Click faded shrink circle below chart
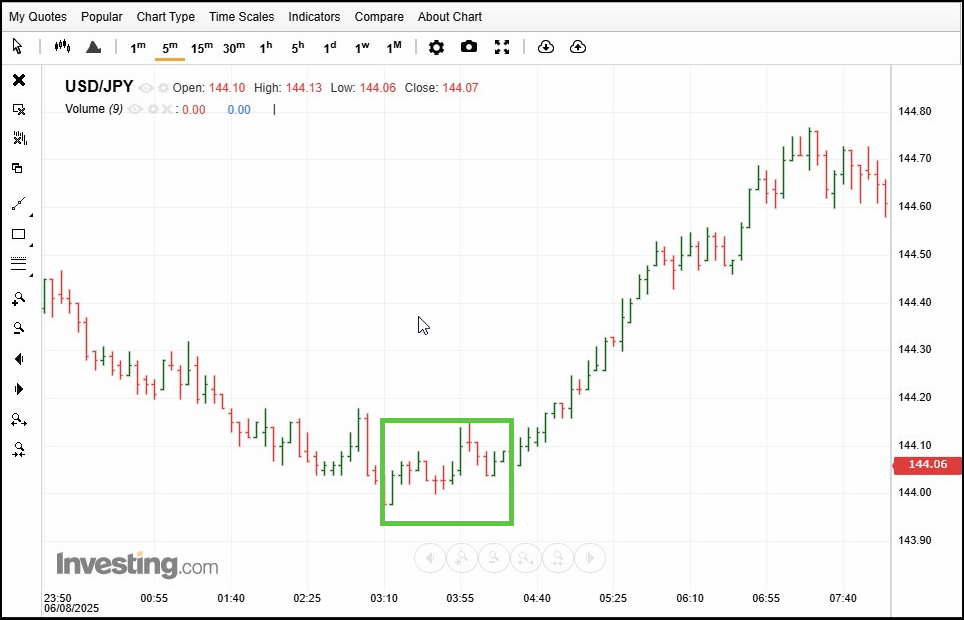Image resolution: width=964 pixels, height=620 pixels. 558,558
